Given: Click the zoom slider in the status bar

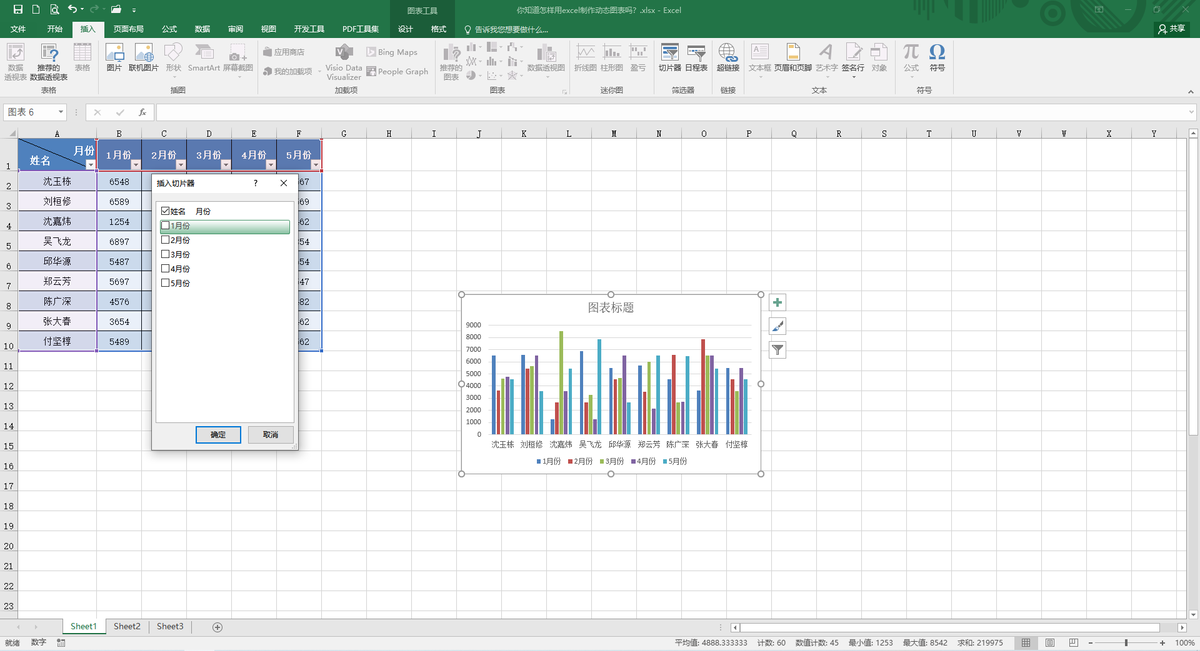Looking at the screenshot, I should 1126,643.
